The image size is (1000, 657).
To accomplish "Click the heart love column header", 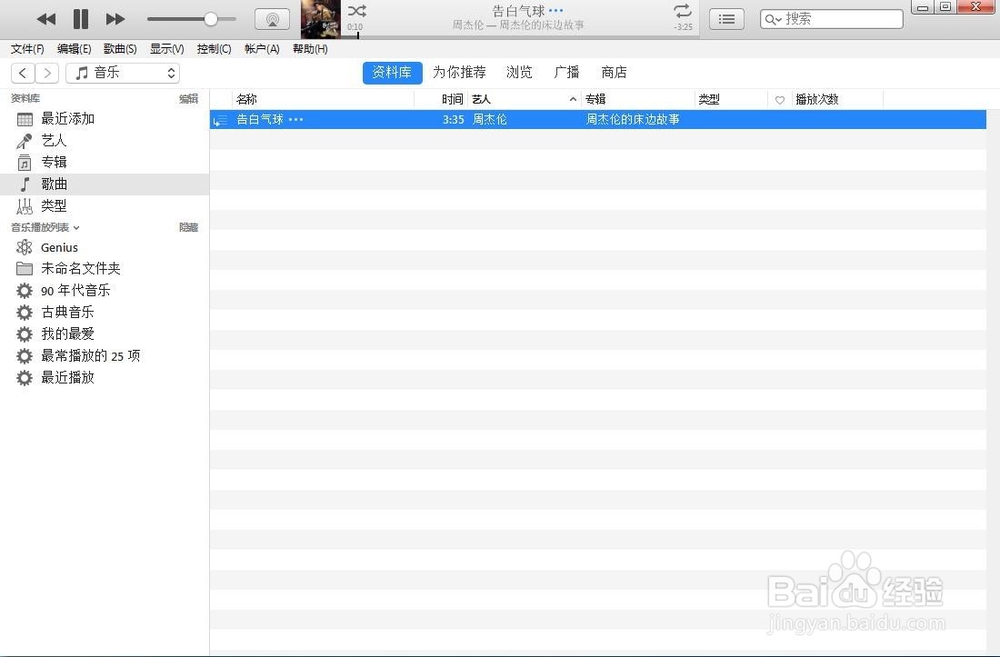I will pos(779,100).
